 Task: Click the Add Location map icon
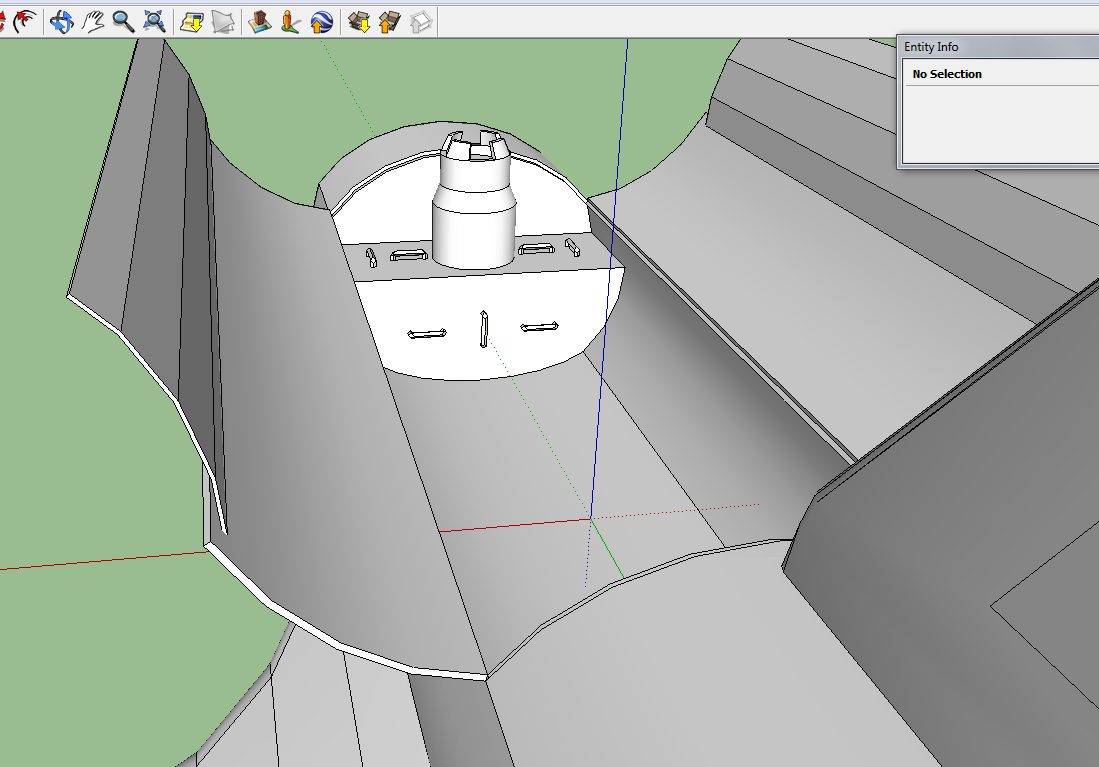tap(191, 22)
